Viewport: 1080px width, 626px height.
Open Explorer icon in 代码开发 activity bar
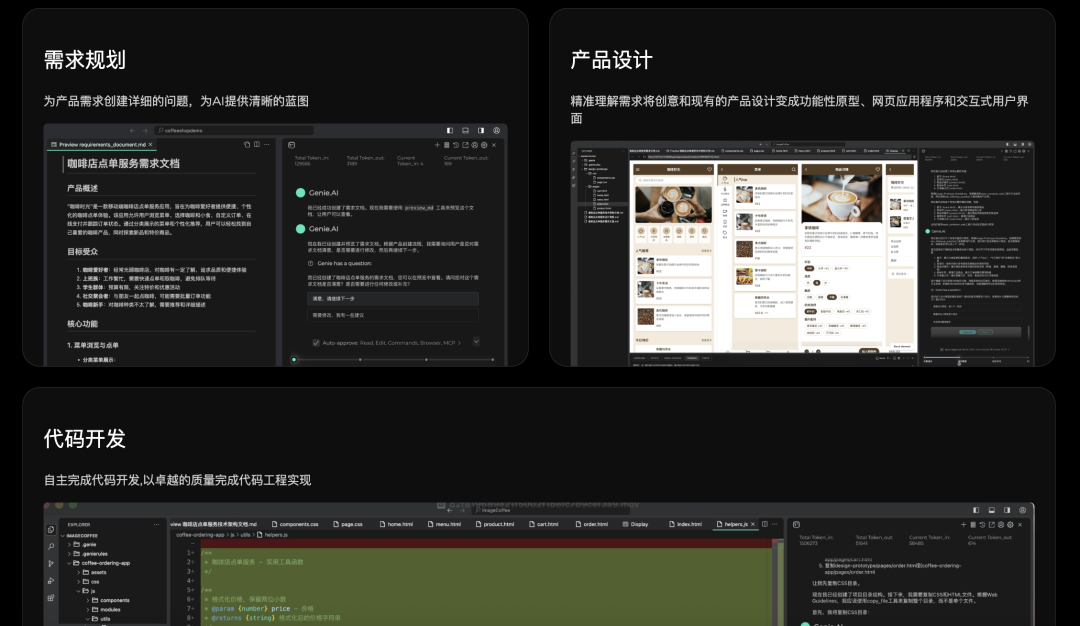click(50, 530)
